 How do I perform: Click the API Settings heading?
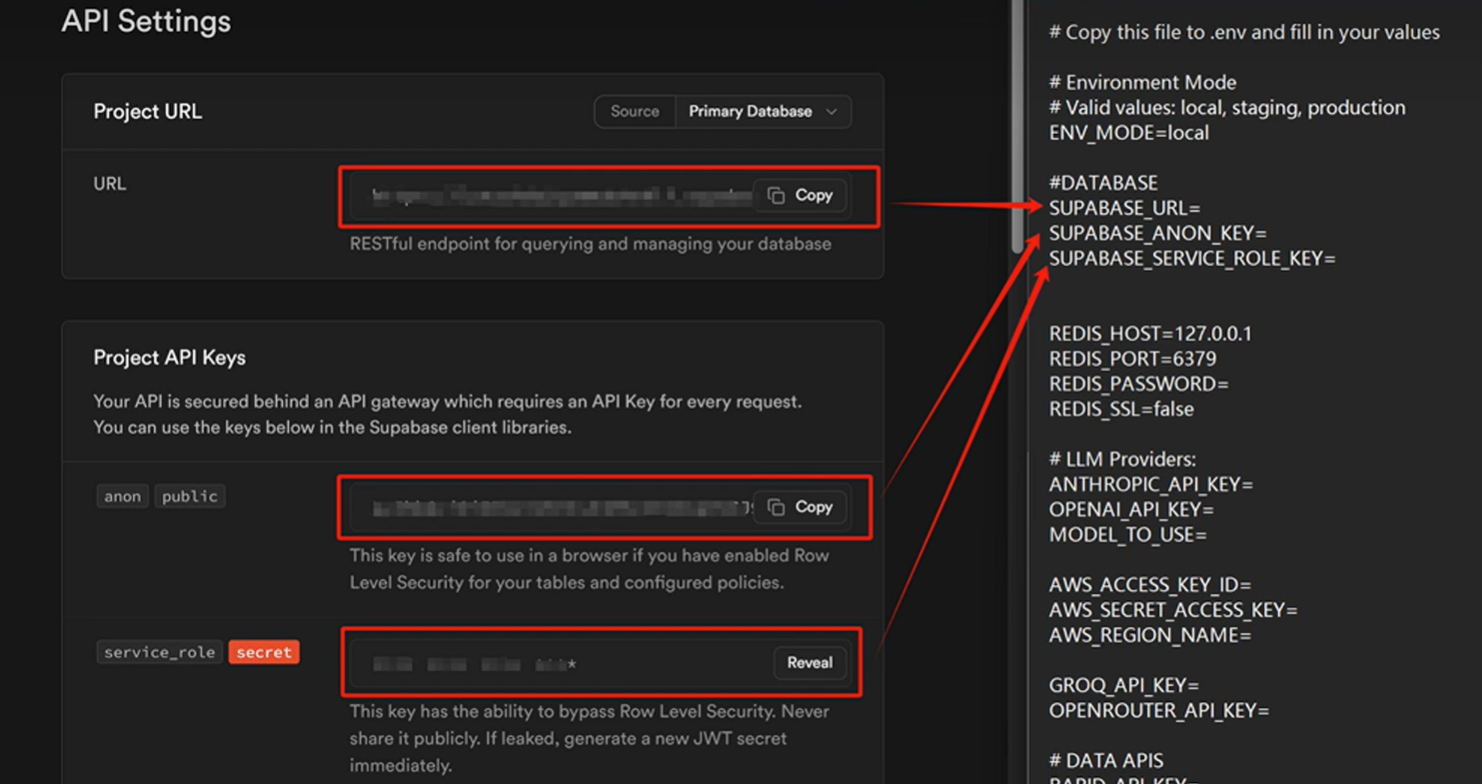(x=146, y=21)
